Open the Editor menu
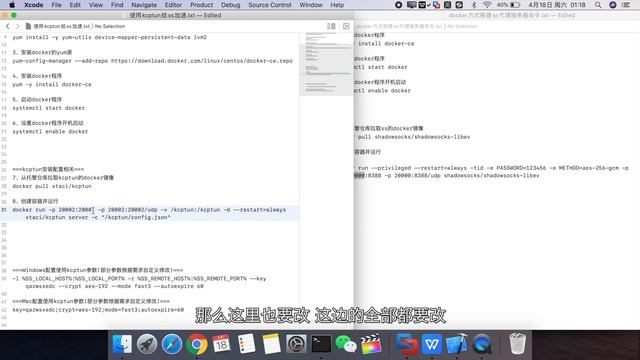Viewport: 640px width, 360px height. (x=173, y=5)
